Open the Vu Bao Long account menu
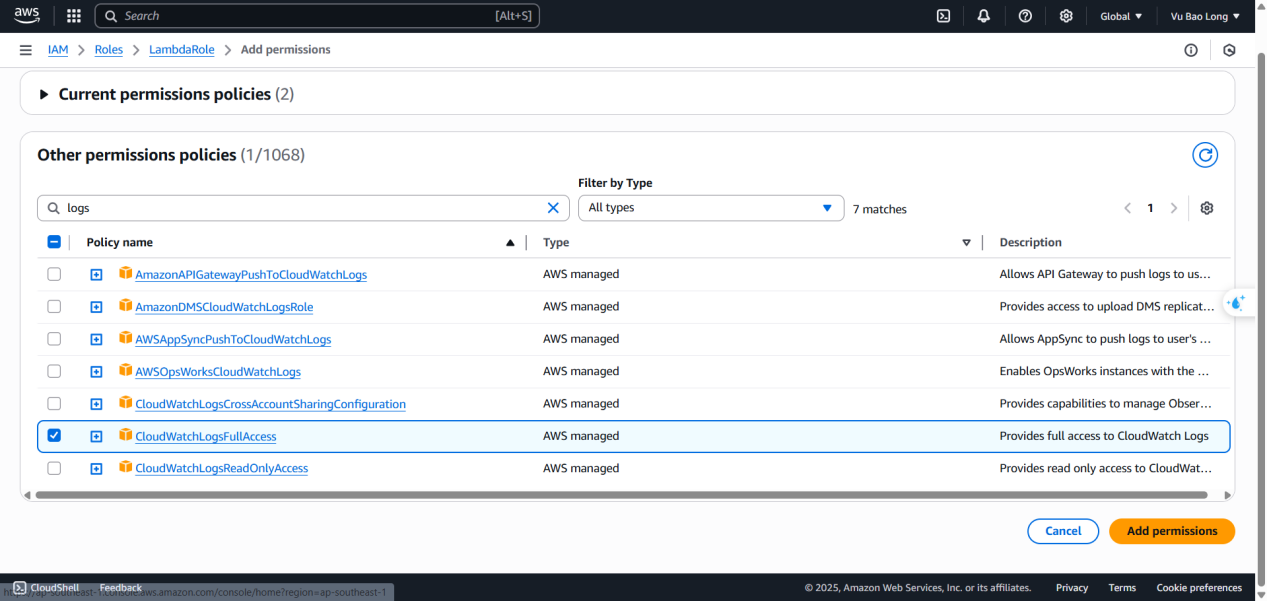This screenshot has height=601, width=1267. (x=1205, y=16)
